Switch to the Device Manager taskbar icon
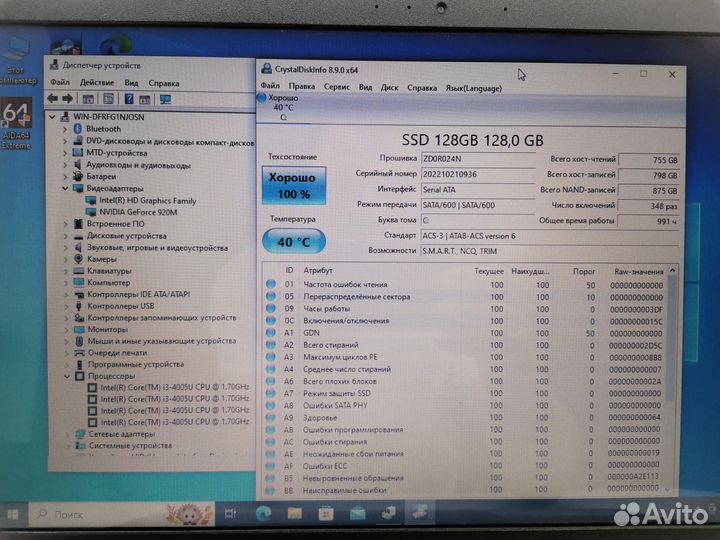This screenshot has width=720, height=540. 388,513
